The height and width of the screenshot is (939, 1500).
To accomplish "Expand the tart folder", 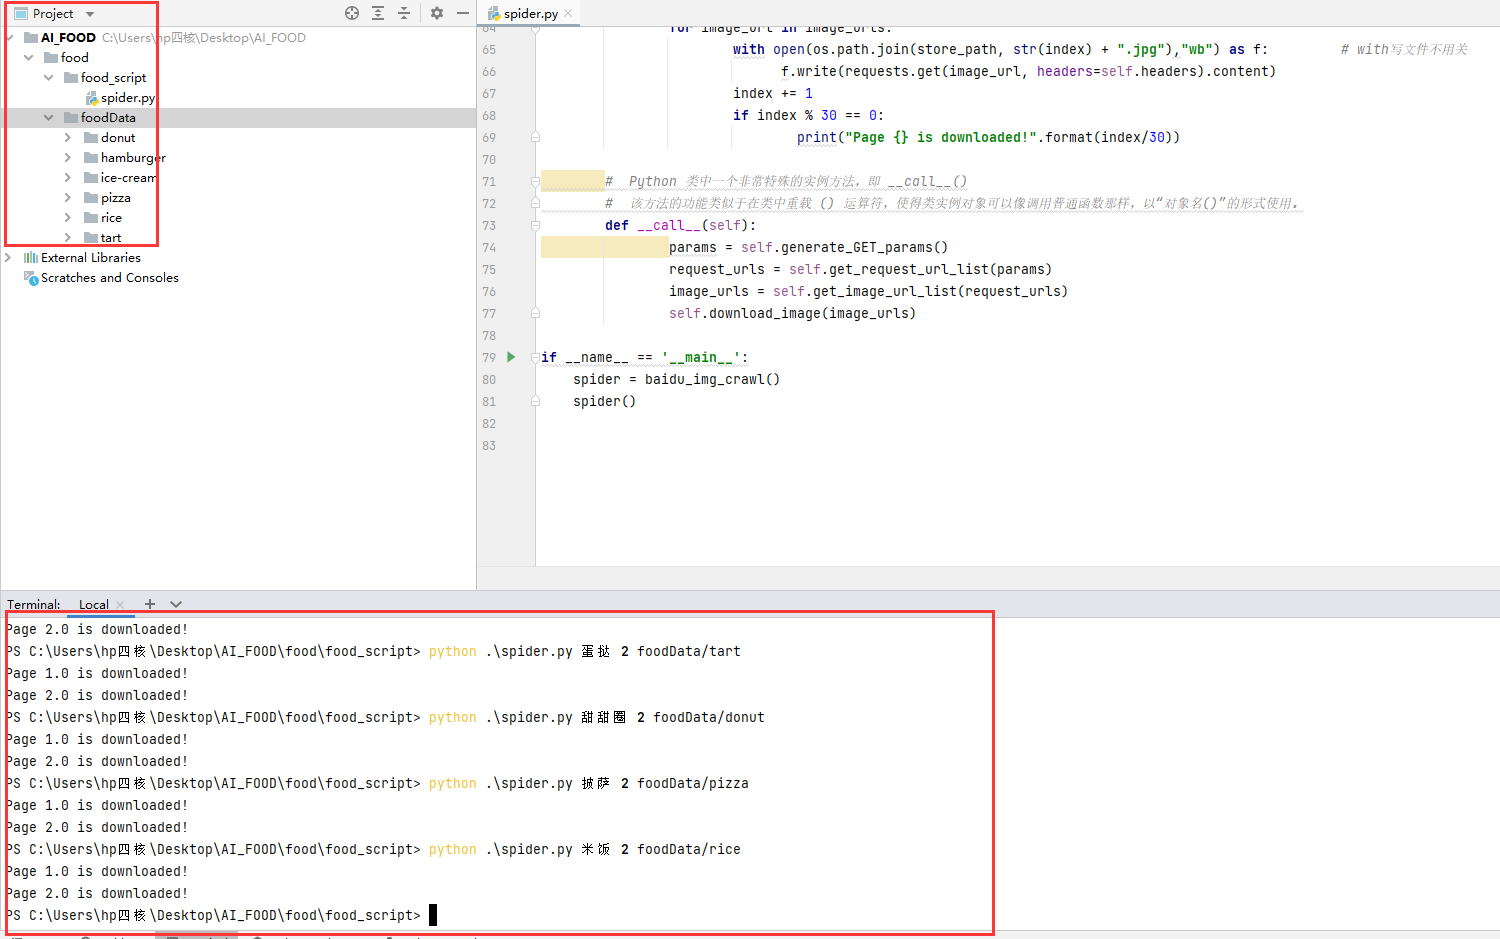I will coord(68,238).
